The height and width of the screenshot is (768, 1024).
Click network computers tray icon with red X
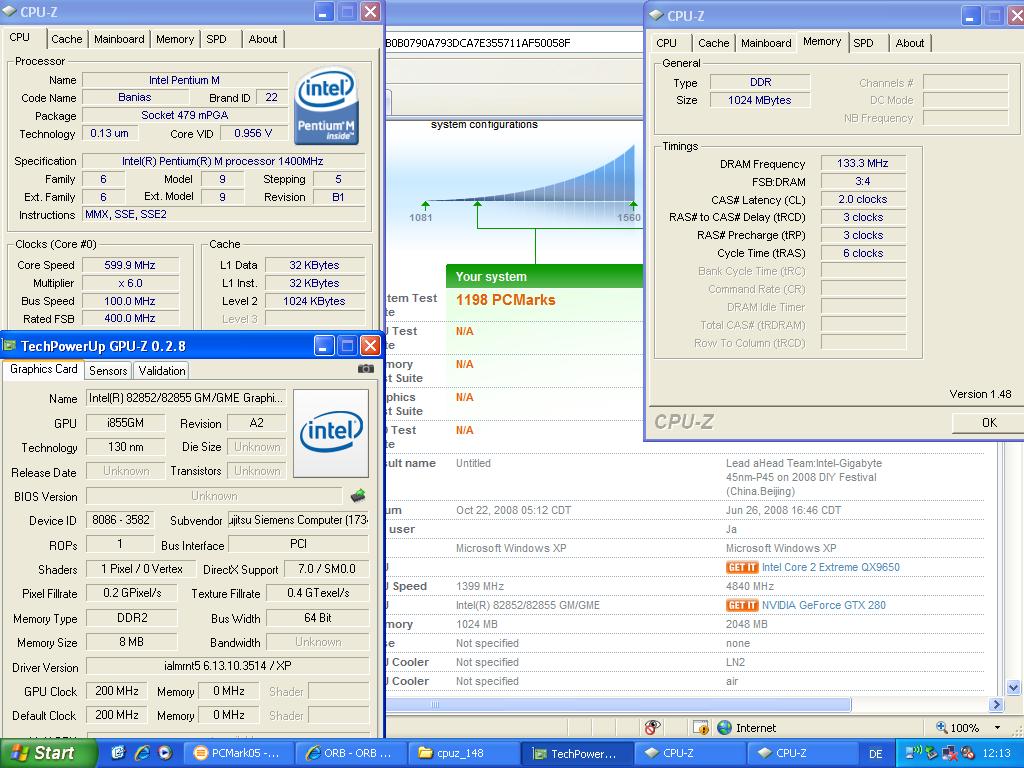(950, 753)
